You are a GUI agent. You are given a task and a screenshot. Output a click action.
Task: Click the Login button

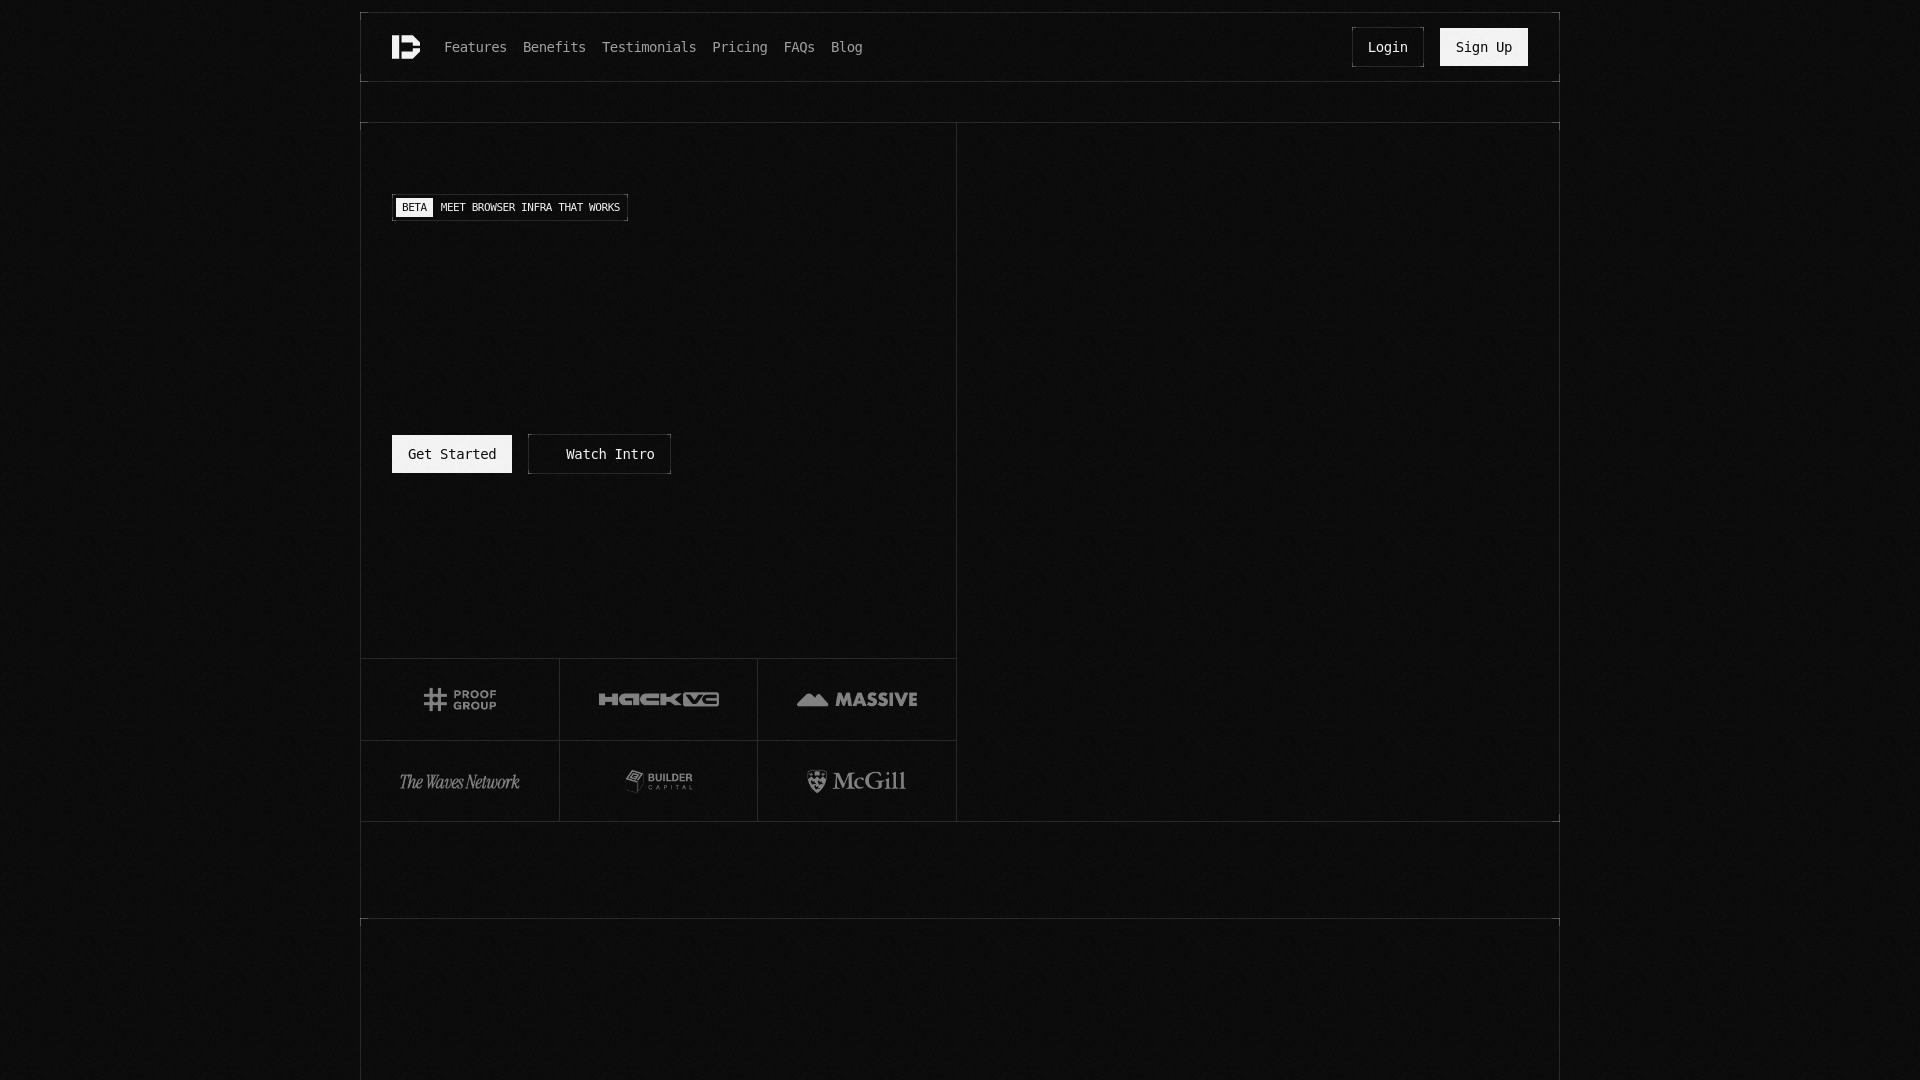tap(1388, 47)
